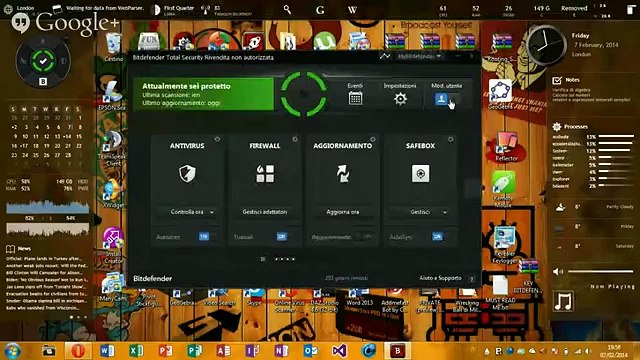
Task: Launch Excel from the taskbar
Action: [136, 351]
